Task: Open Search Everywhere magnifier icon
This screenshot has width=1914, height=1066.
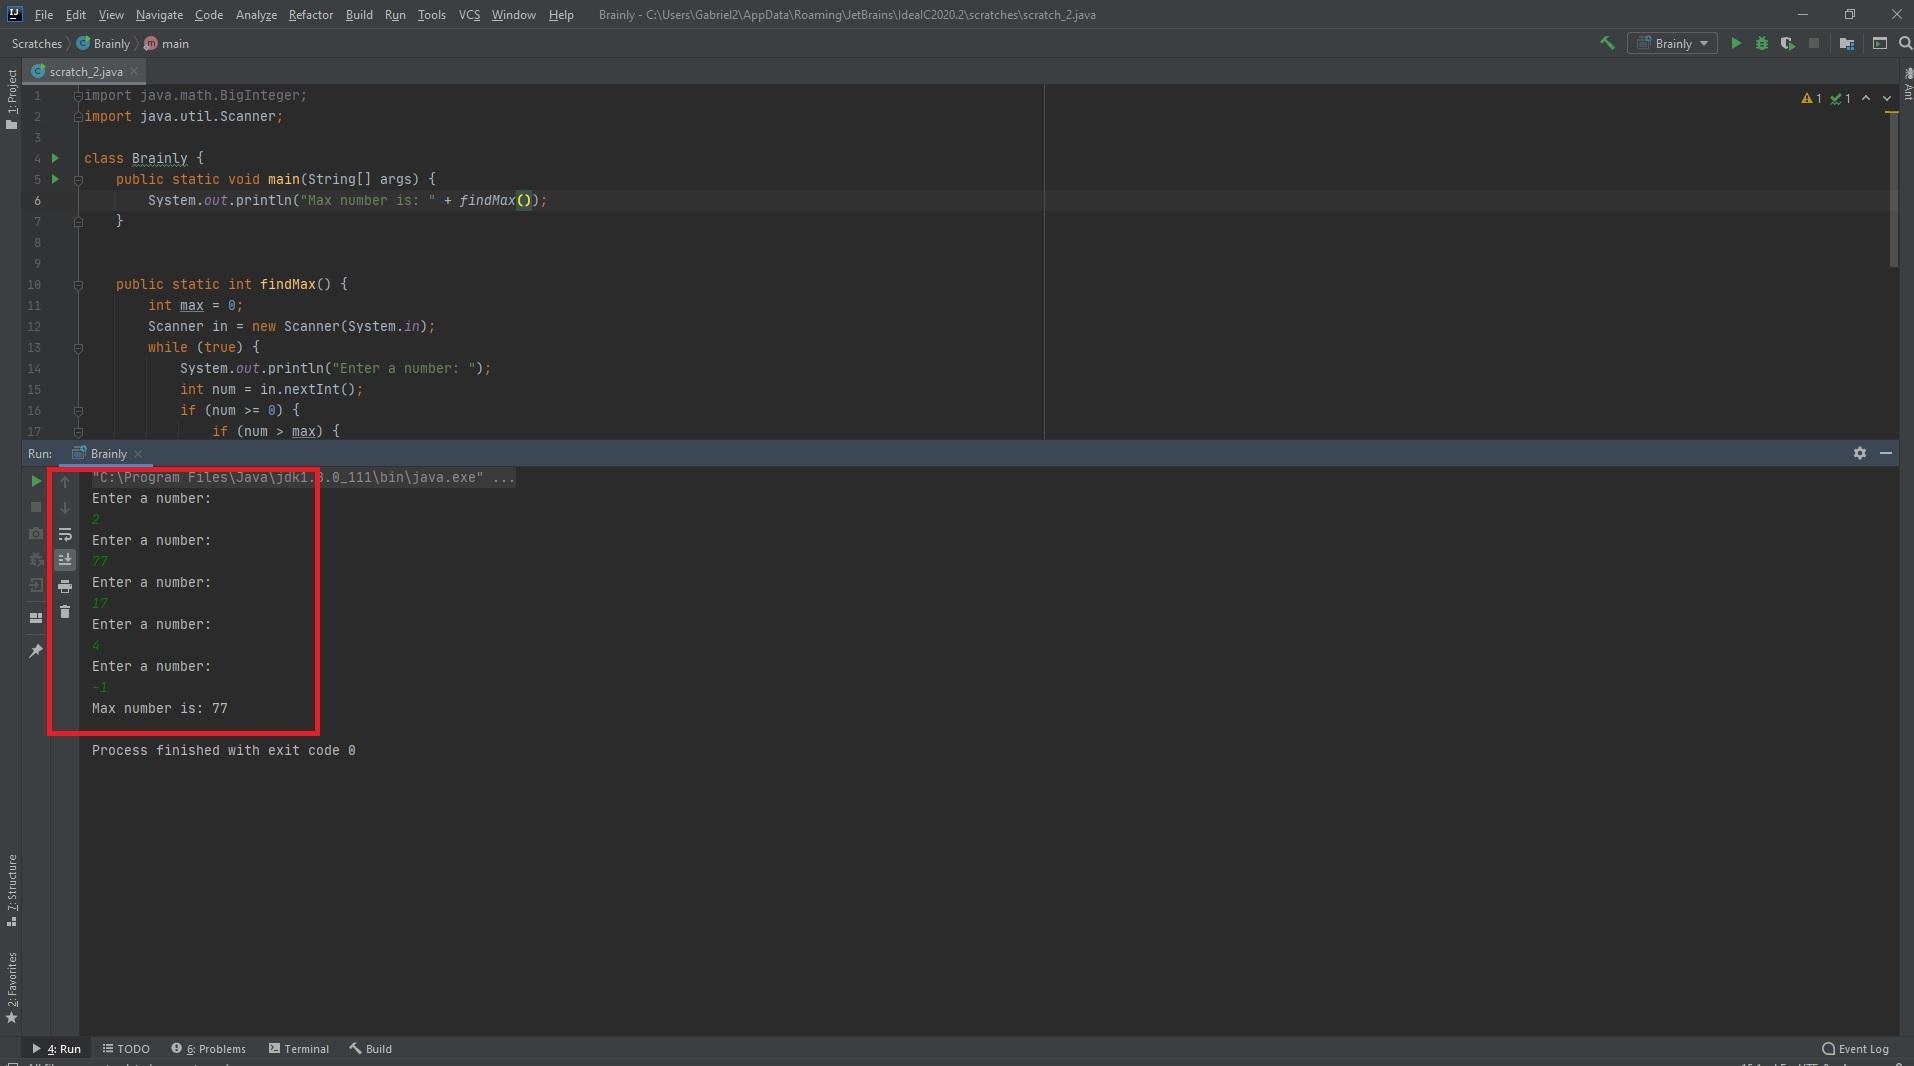Action: tap(1904, 43)
